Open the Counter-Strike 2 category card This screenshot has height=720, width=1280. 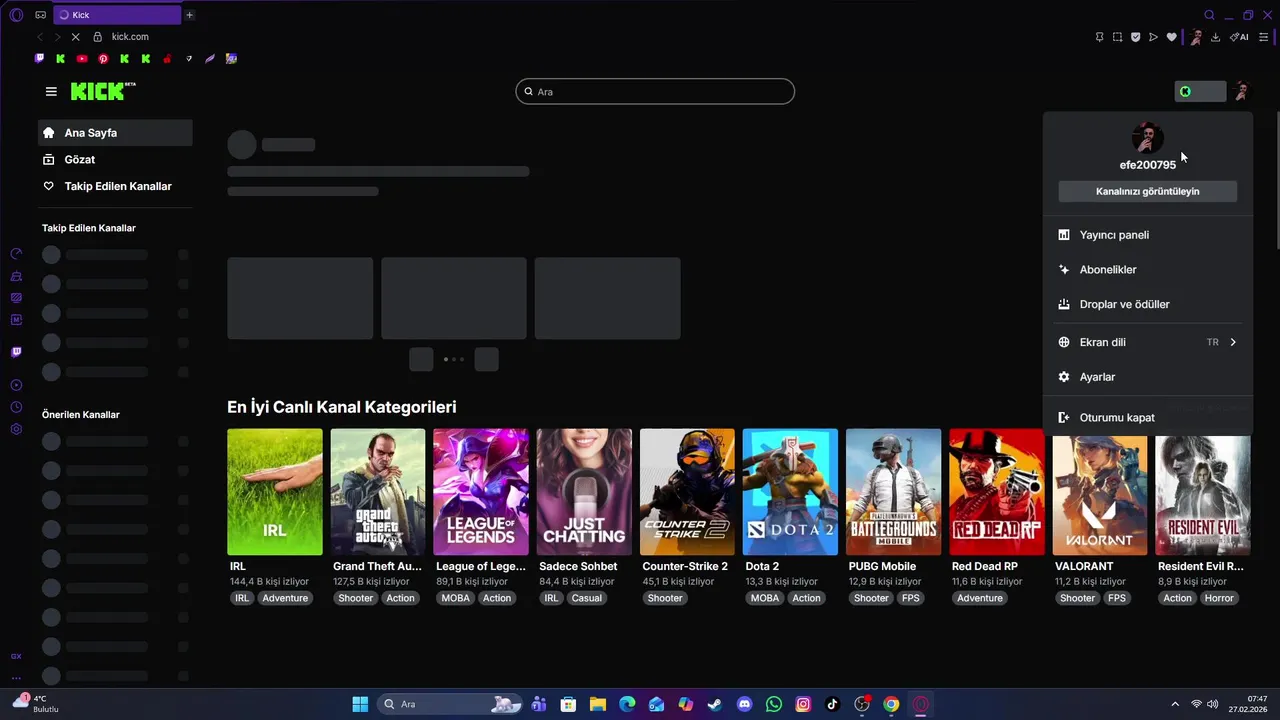(x=687, y=492)
